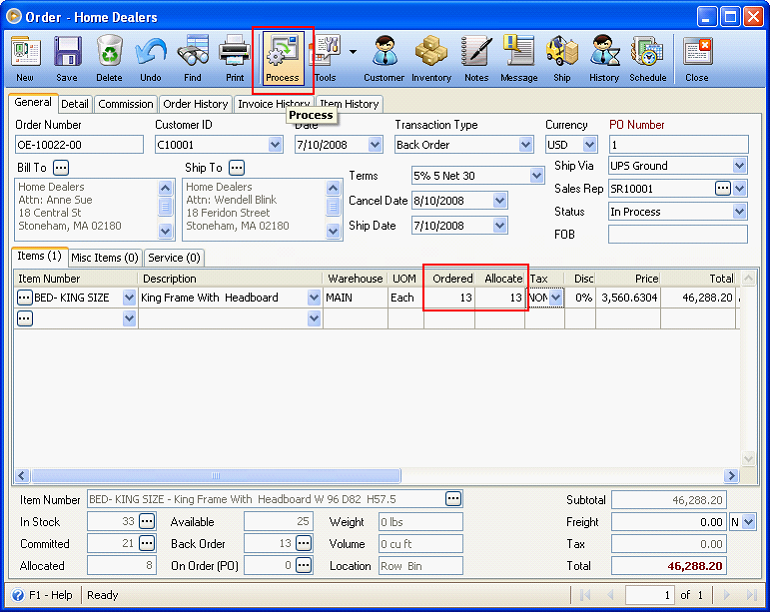Screen dimensions: 771x613
Task: Select the Items (1) tab
Action: (x=39, y=256)
